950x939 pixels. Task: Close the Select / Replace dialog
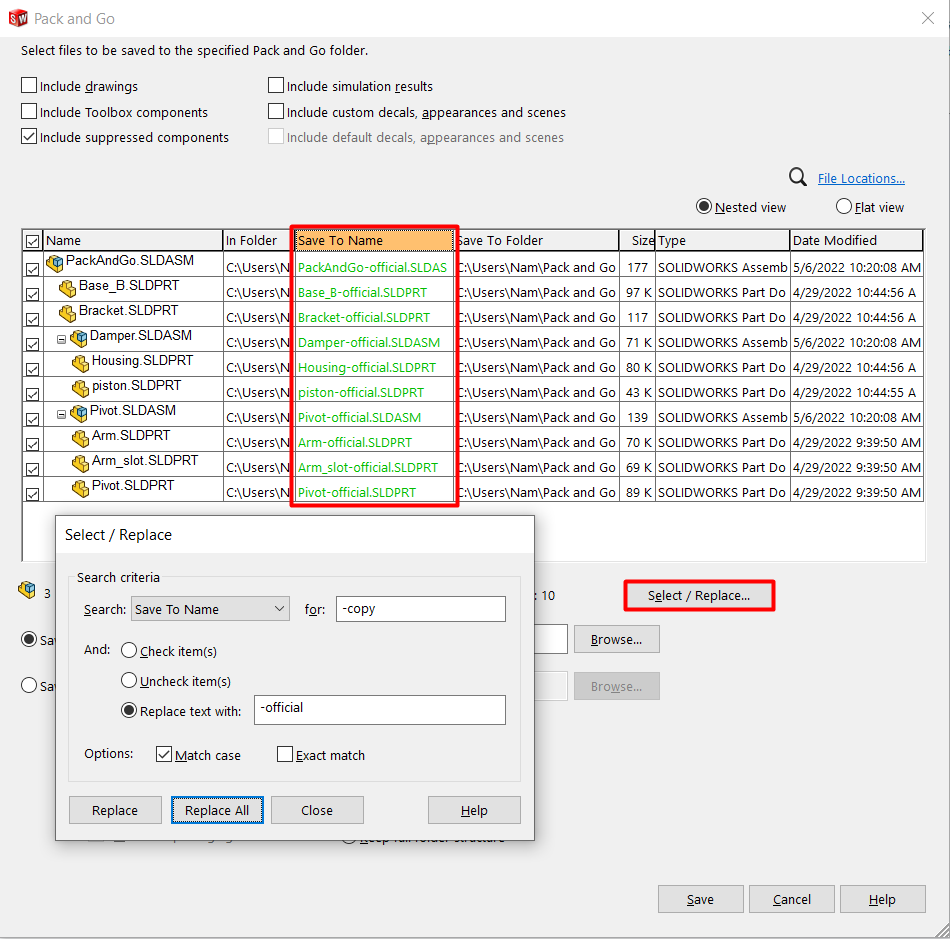click(317, 810)
